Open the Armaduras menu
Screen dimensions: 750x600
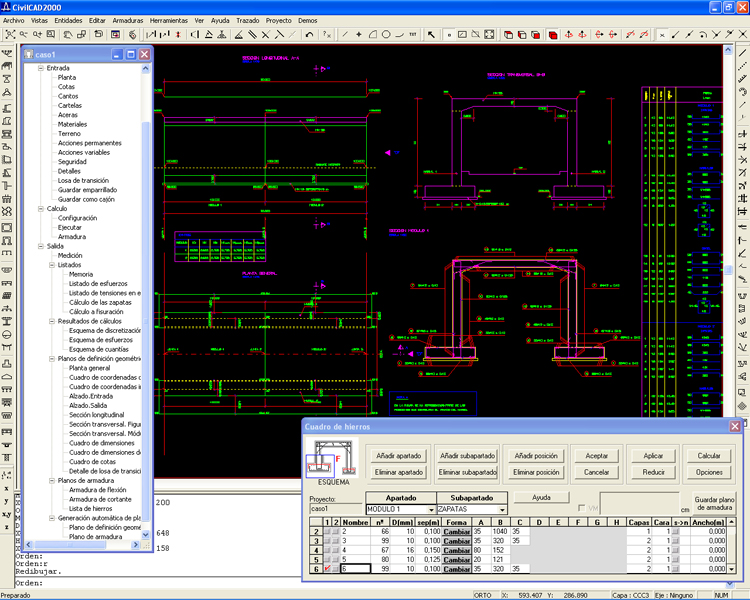pos(128,20)
